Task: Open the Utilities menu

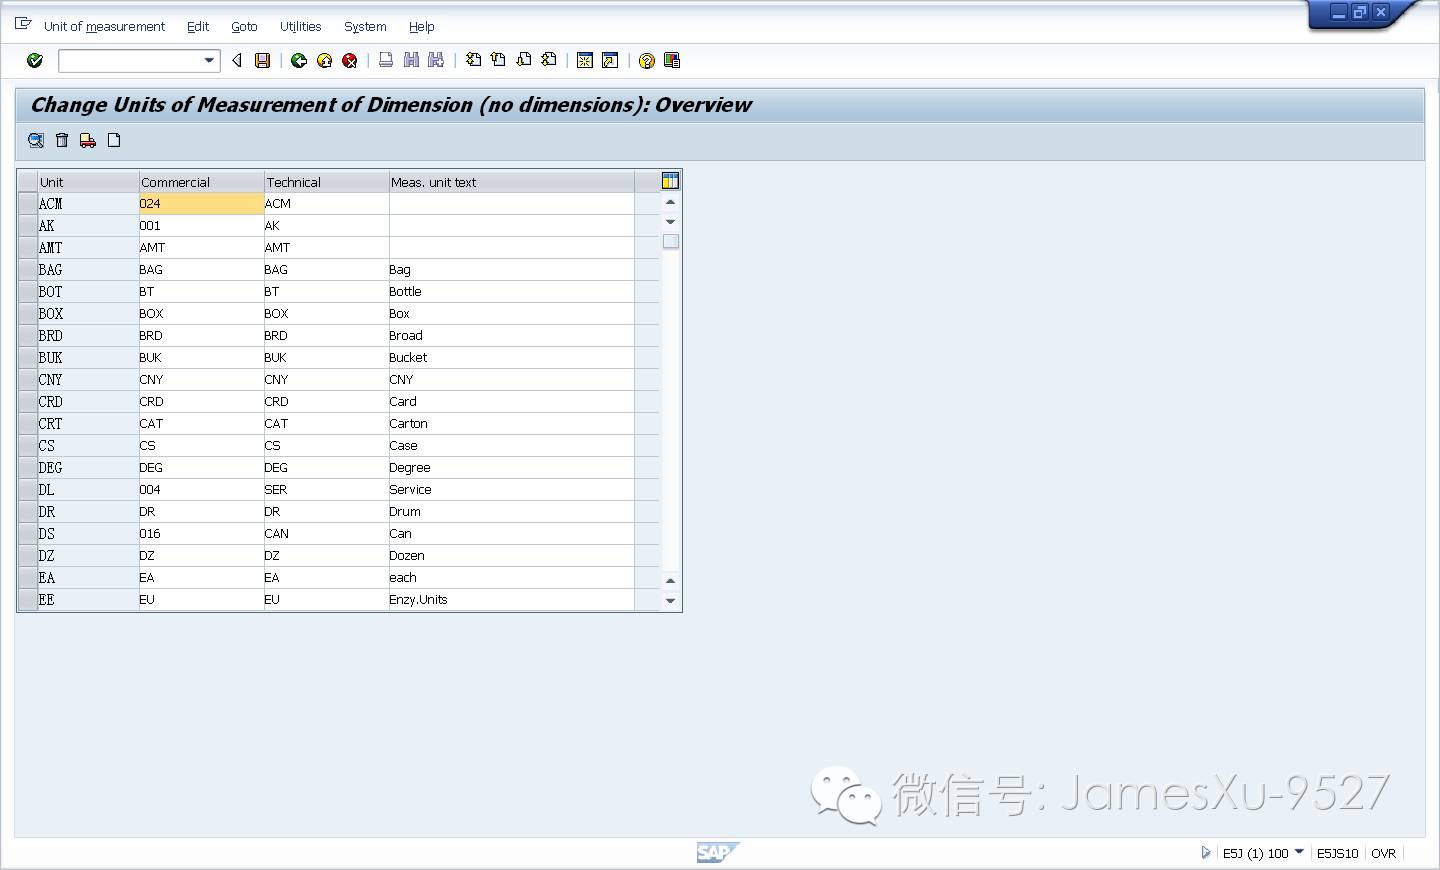Action: (x=300, y=27)
